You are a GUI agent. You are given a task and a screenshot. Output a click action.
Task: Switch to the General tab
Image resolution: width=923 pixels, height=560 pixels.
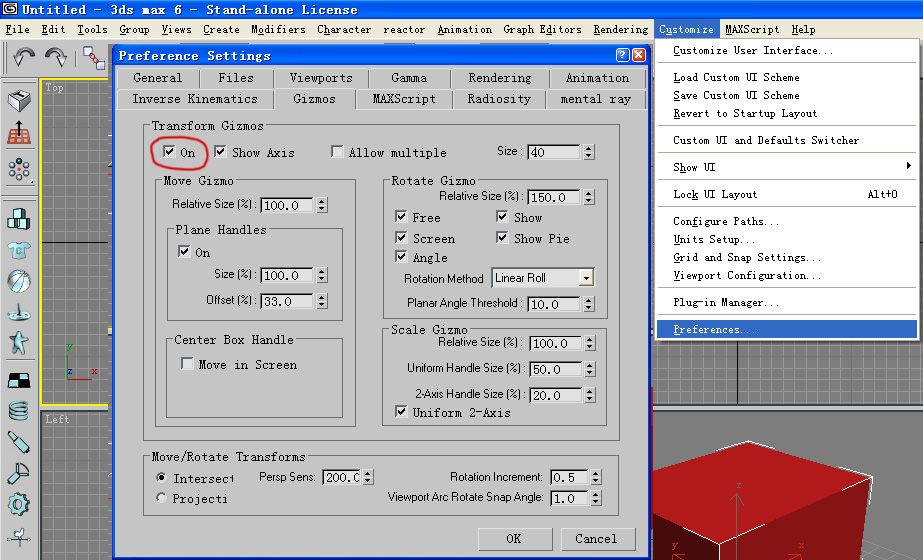pyautogui.click(x=158, y=78)
